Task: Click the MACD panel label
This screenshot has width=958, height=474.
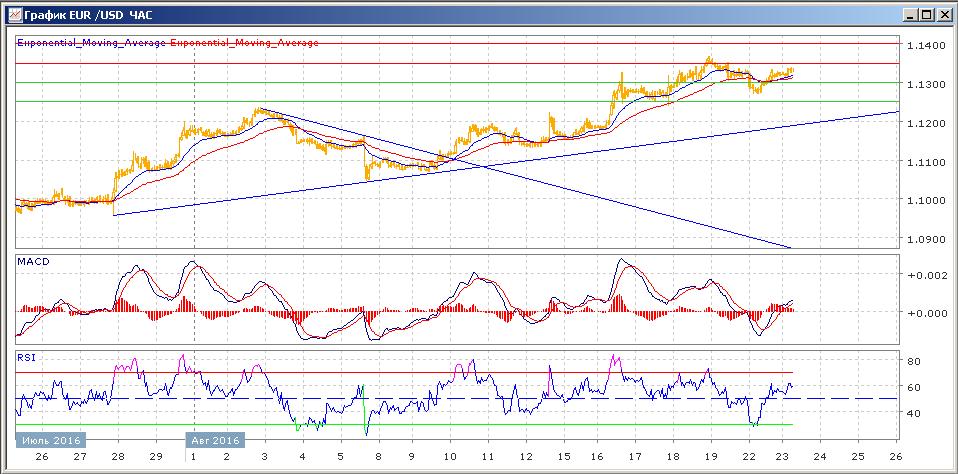Action: point(33,261)
